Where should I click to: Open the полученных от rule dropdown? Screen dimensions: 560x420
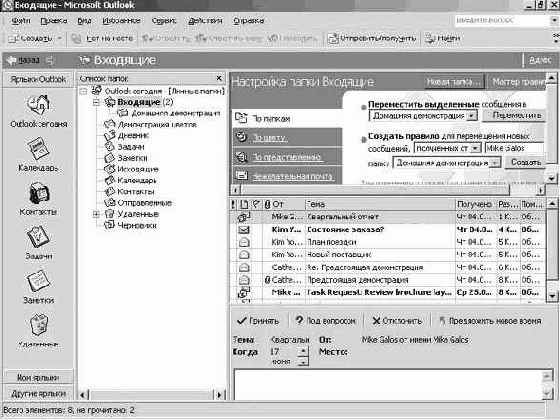coord(476,148)
